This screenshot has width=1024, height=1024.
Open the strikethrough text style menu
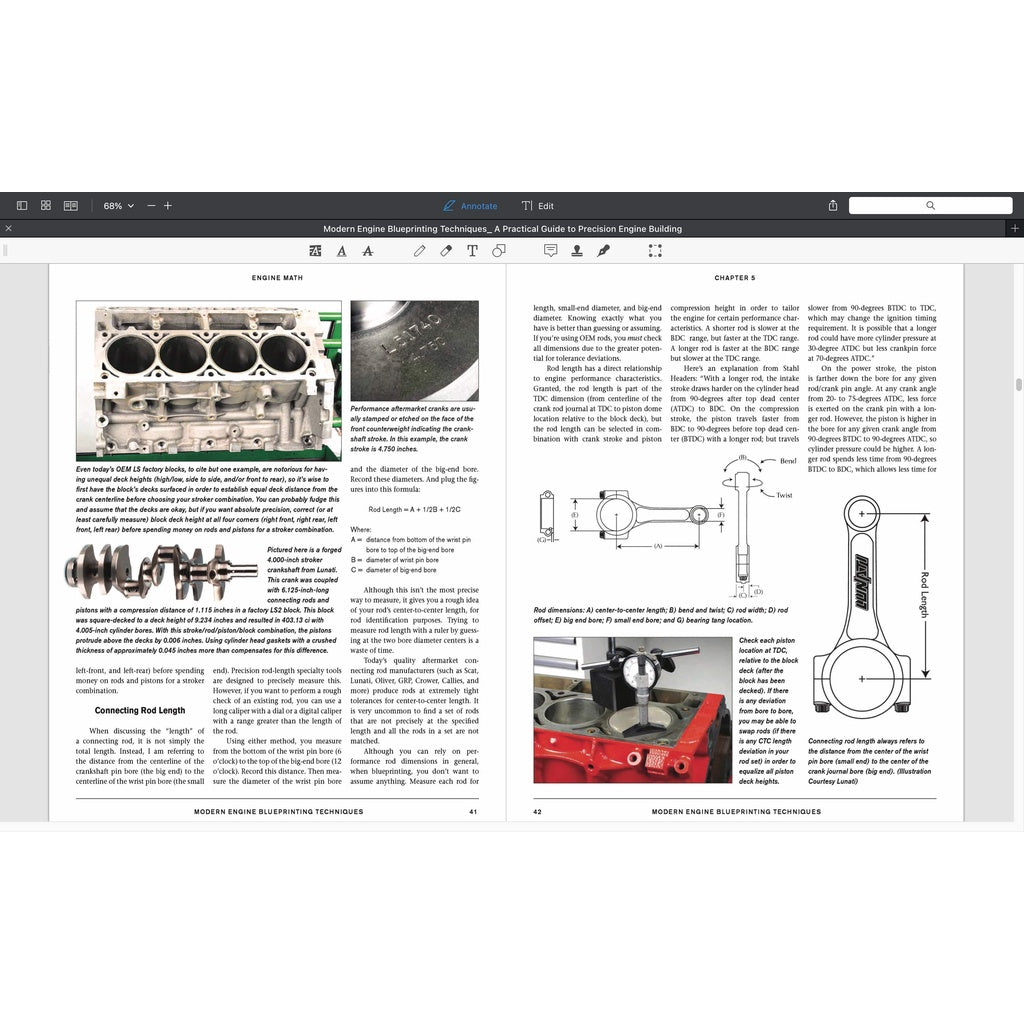367,251
